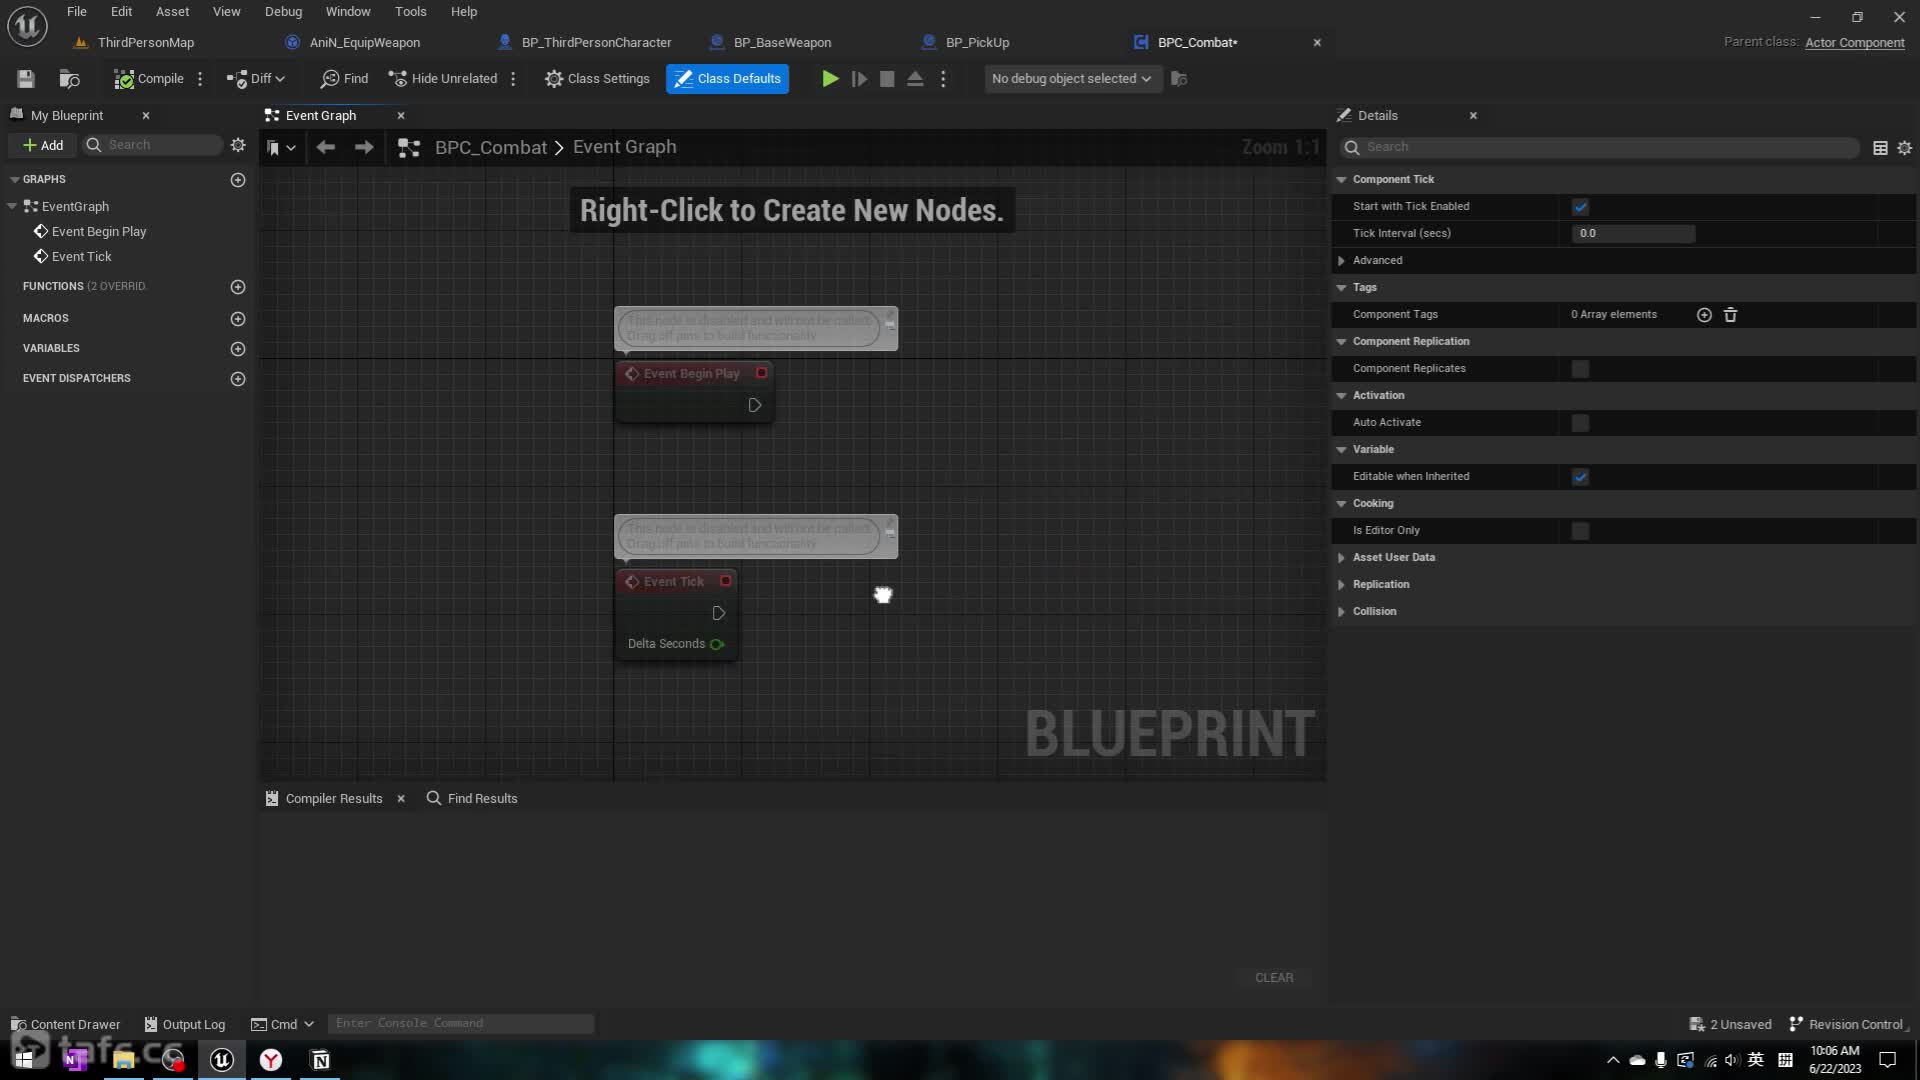Open the Debug menu

coord(283,12)
